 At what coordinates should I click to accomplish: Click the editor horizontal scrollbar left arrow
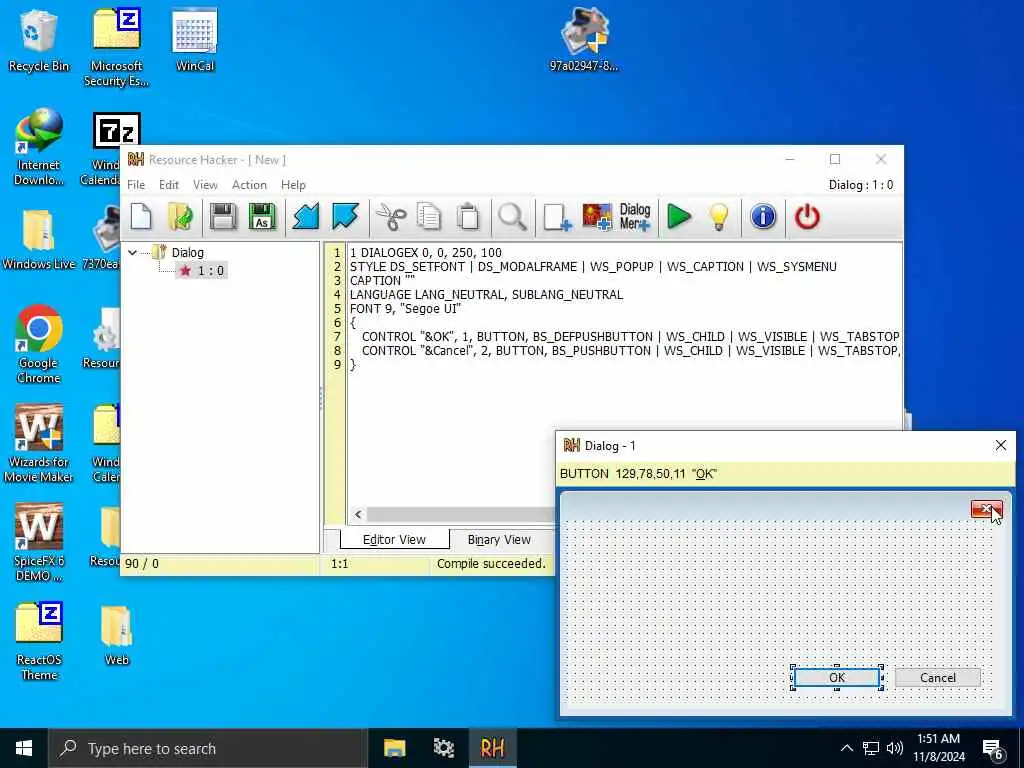[x=358, y=515]
